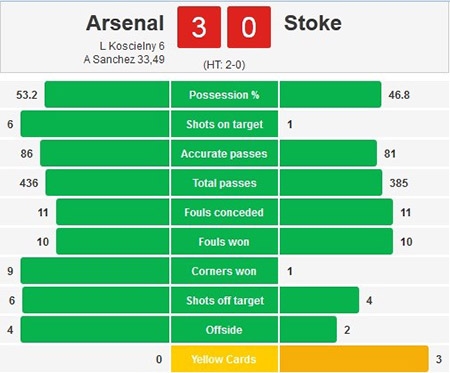Select the Fouls won label
This screenshot has height=373, width=450.
point(224,241)
